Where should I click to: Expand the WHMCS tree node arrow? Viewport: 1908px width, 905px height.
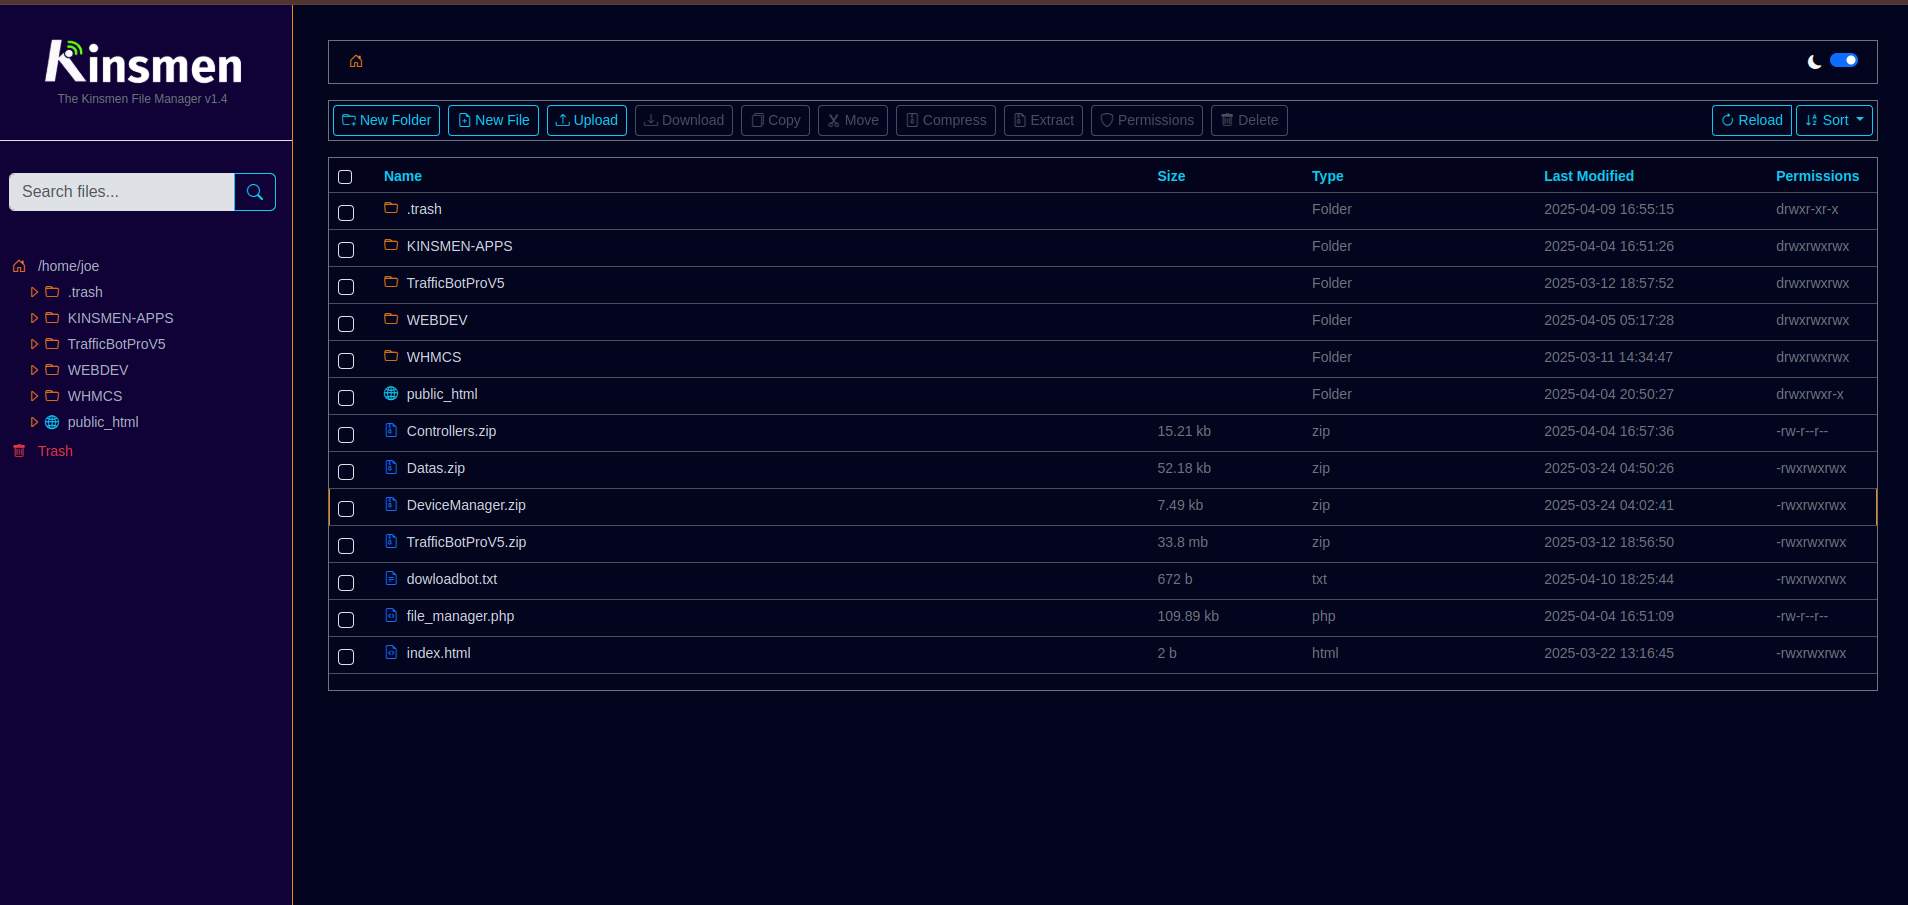click(34, 396)
